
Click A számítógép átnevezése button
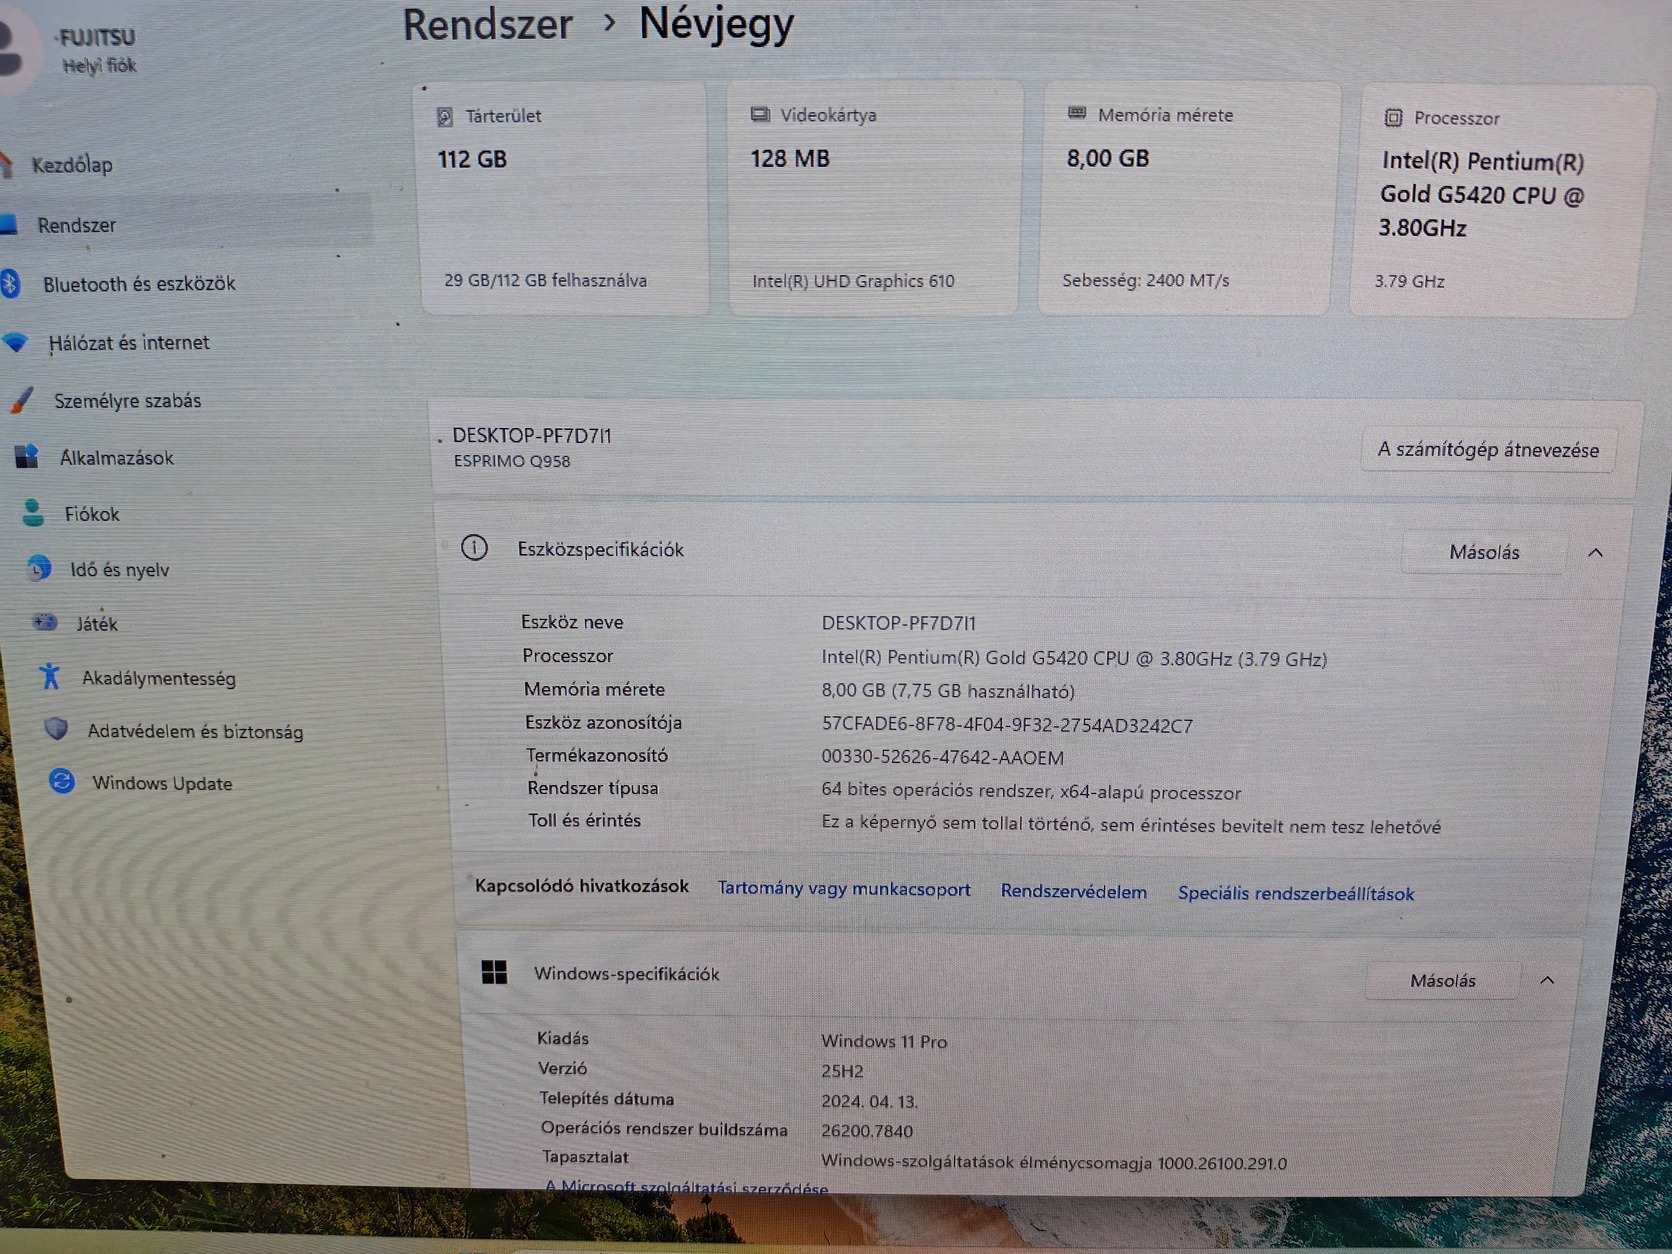(1488, 450)
